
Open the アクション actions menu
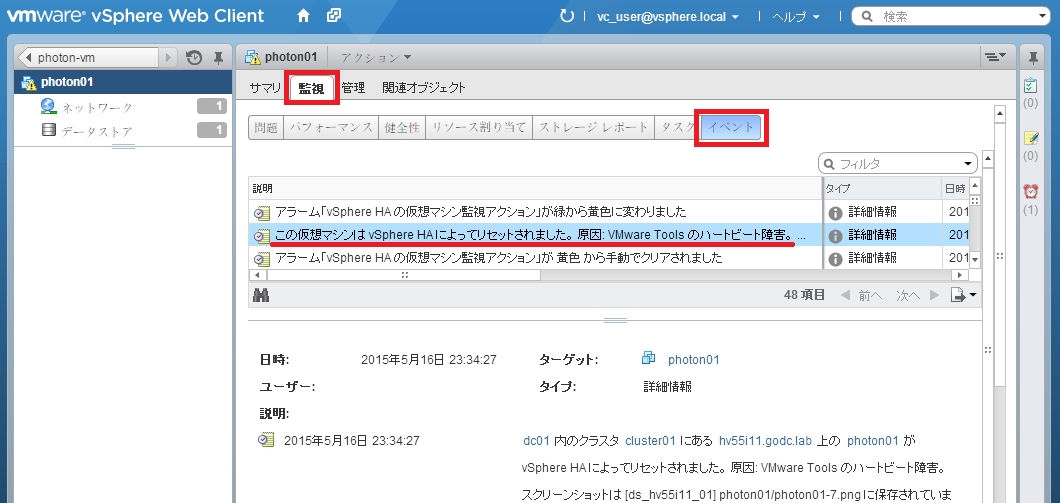point(376,57)
